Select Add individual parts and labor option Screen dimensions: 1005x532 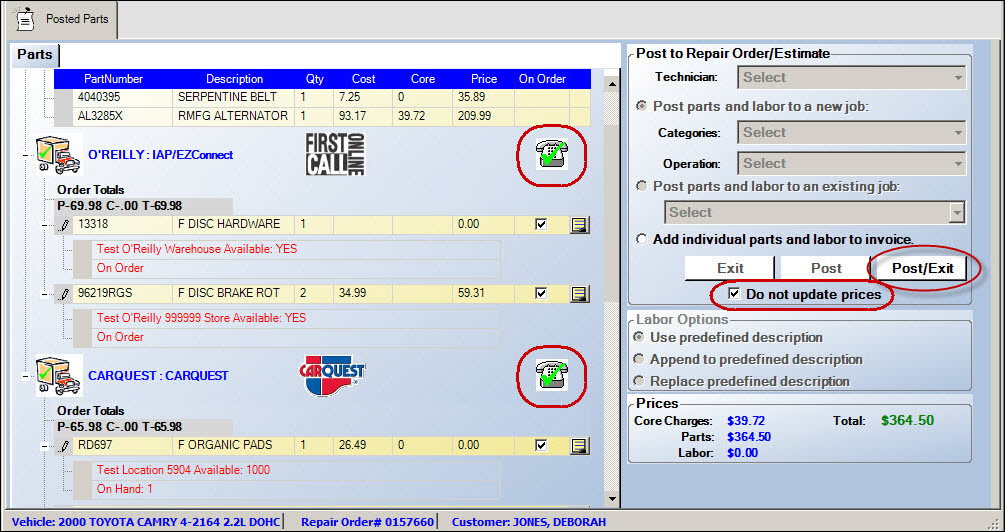coord(641,239)
